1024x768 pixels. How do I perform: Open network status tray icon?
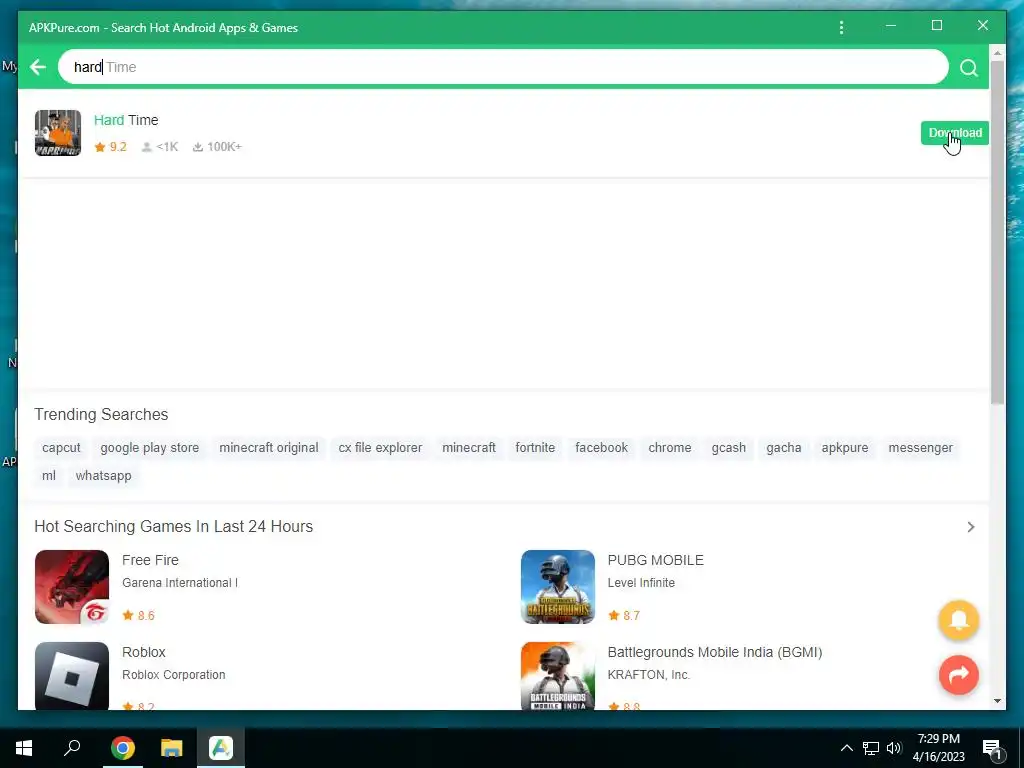(x=871, y=748)
